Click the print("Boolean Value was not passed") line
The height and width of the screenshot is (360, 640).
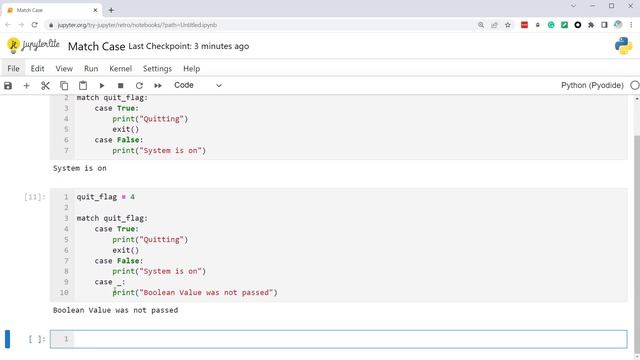click(195, 293)
